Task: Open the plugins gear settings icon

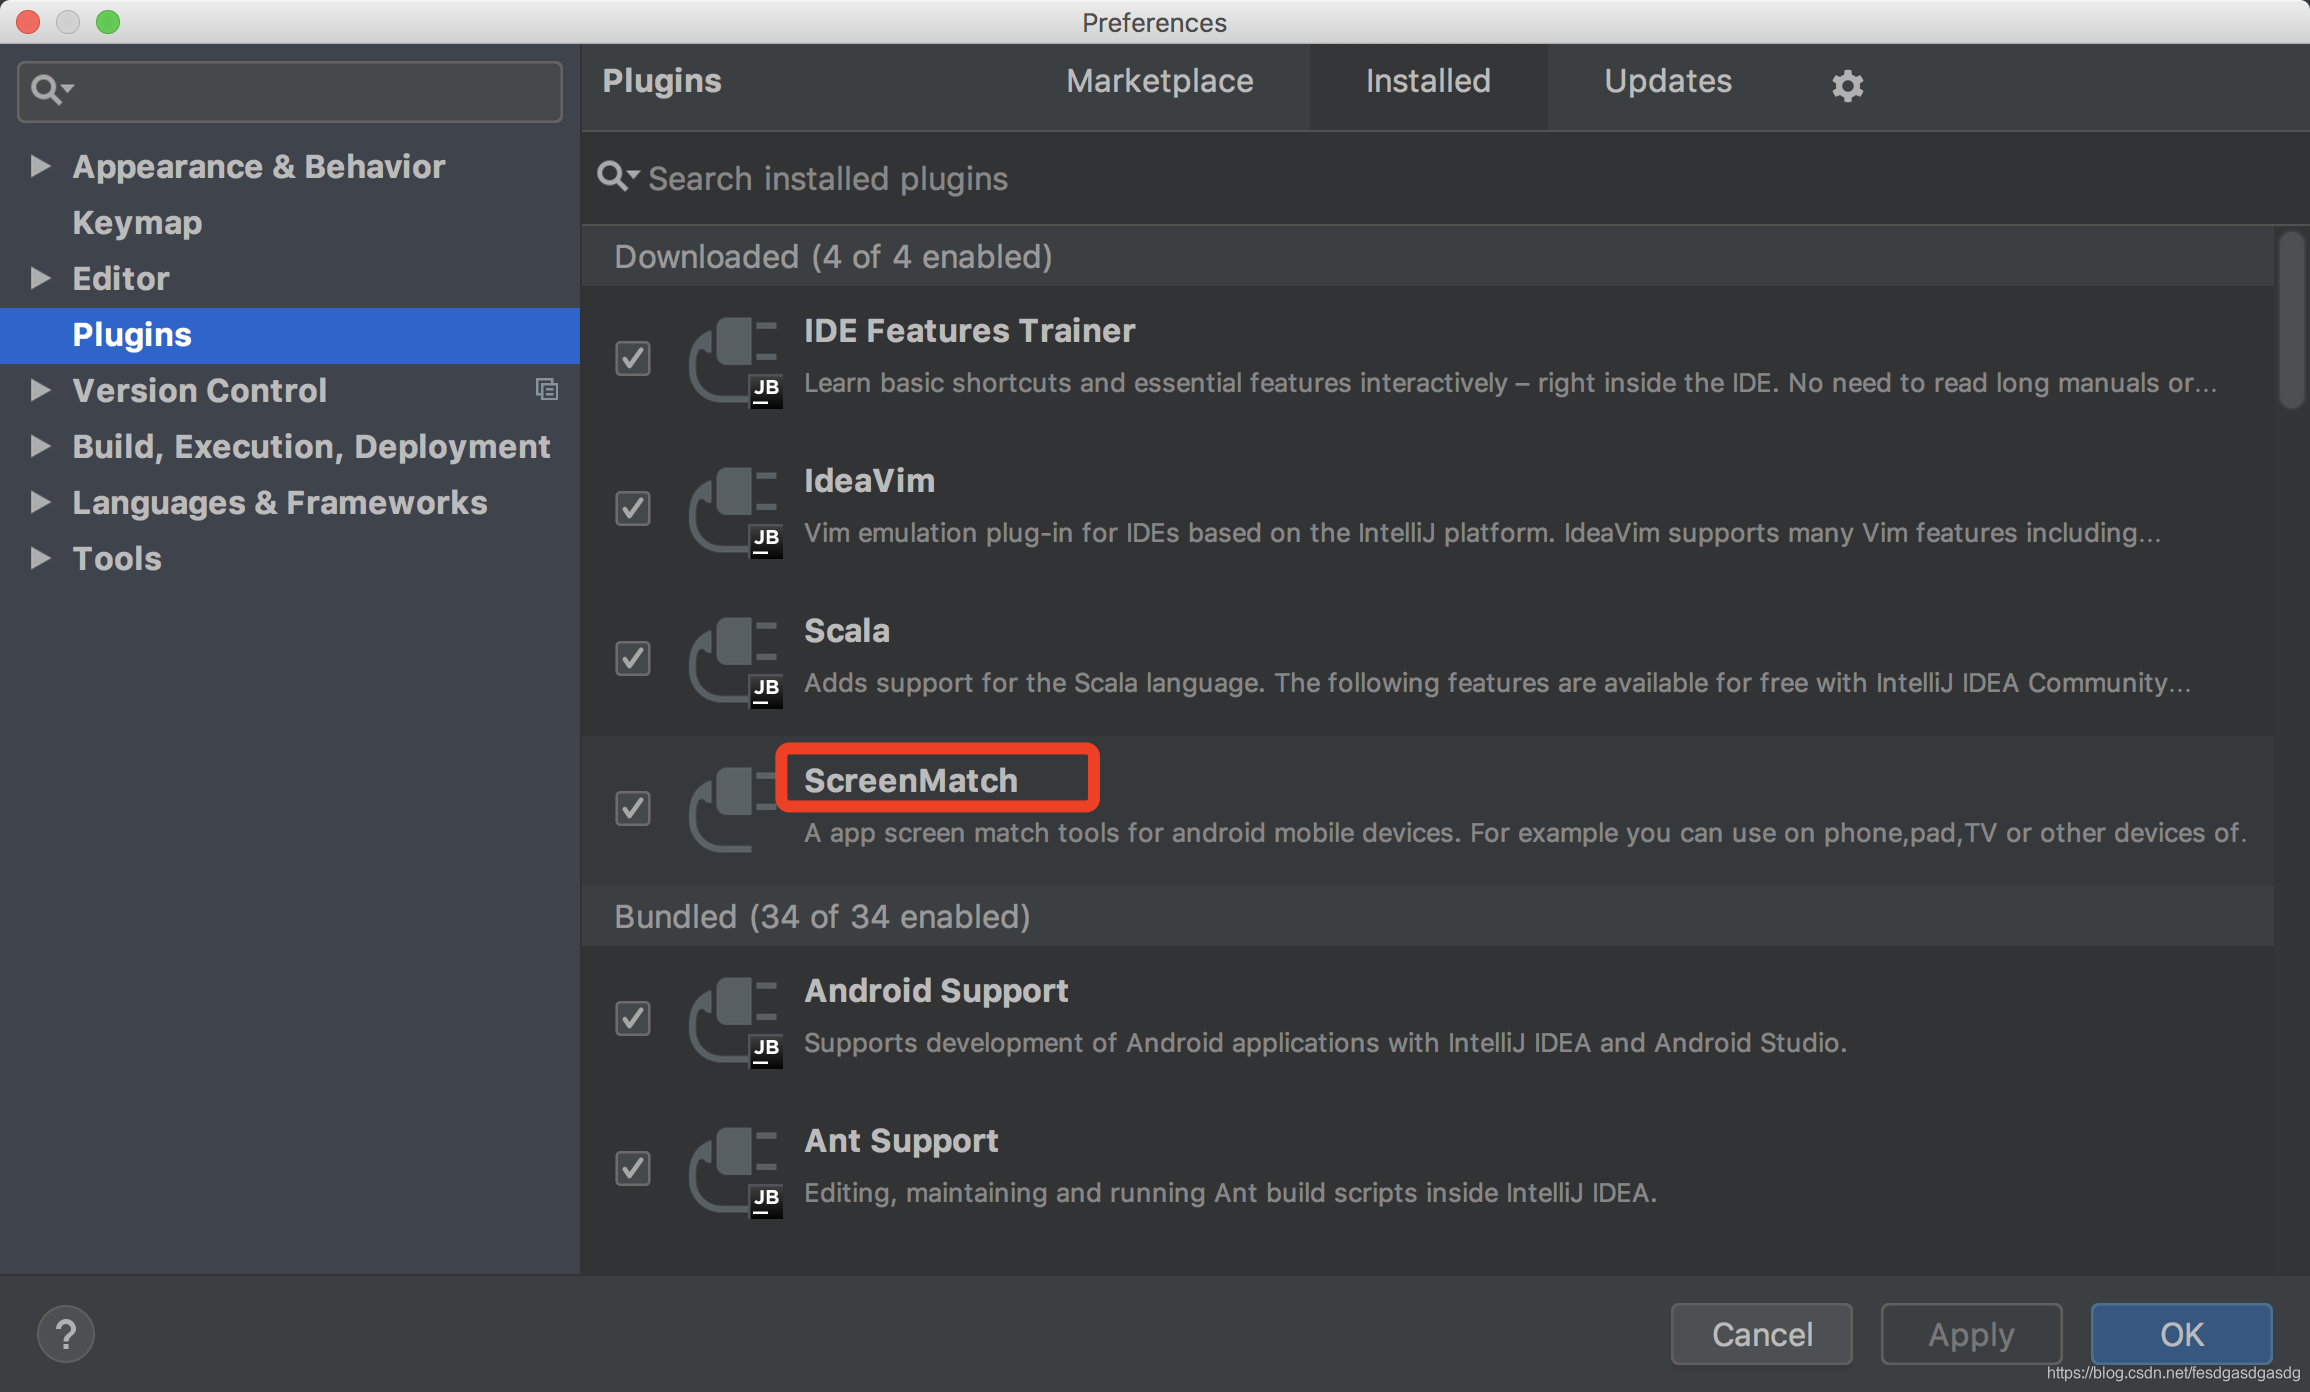Action: (1847, 85)
